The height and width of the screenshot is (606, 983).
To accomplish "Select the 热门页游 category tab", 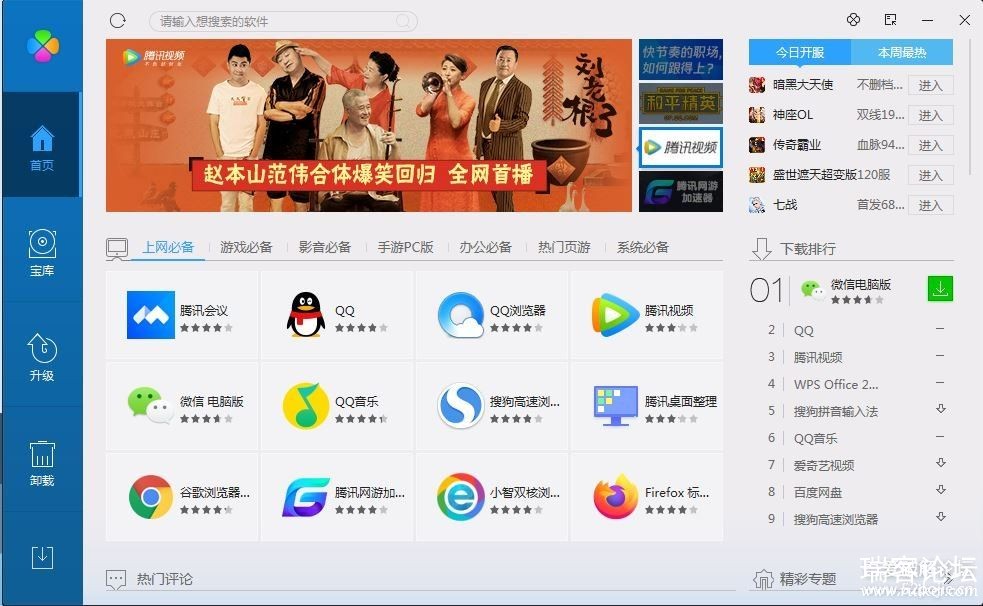I will tap(564, 247).
